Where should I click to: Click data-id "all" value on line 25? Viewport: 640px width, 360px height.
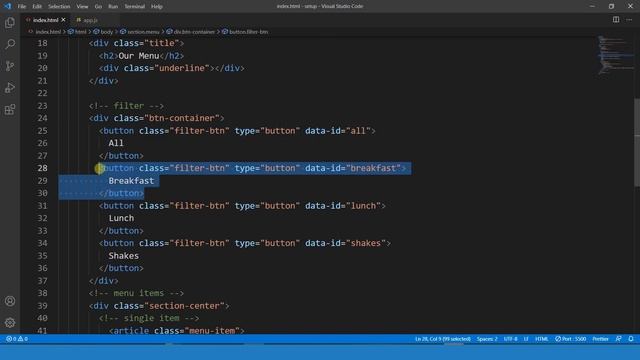coord(358,131)
